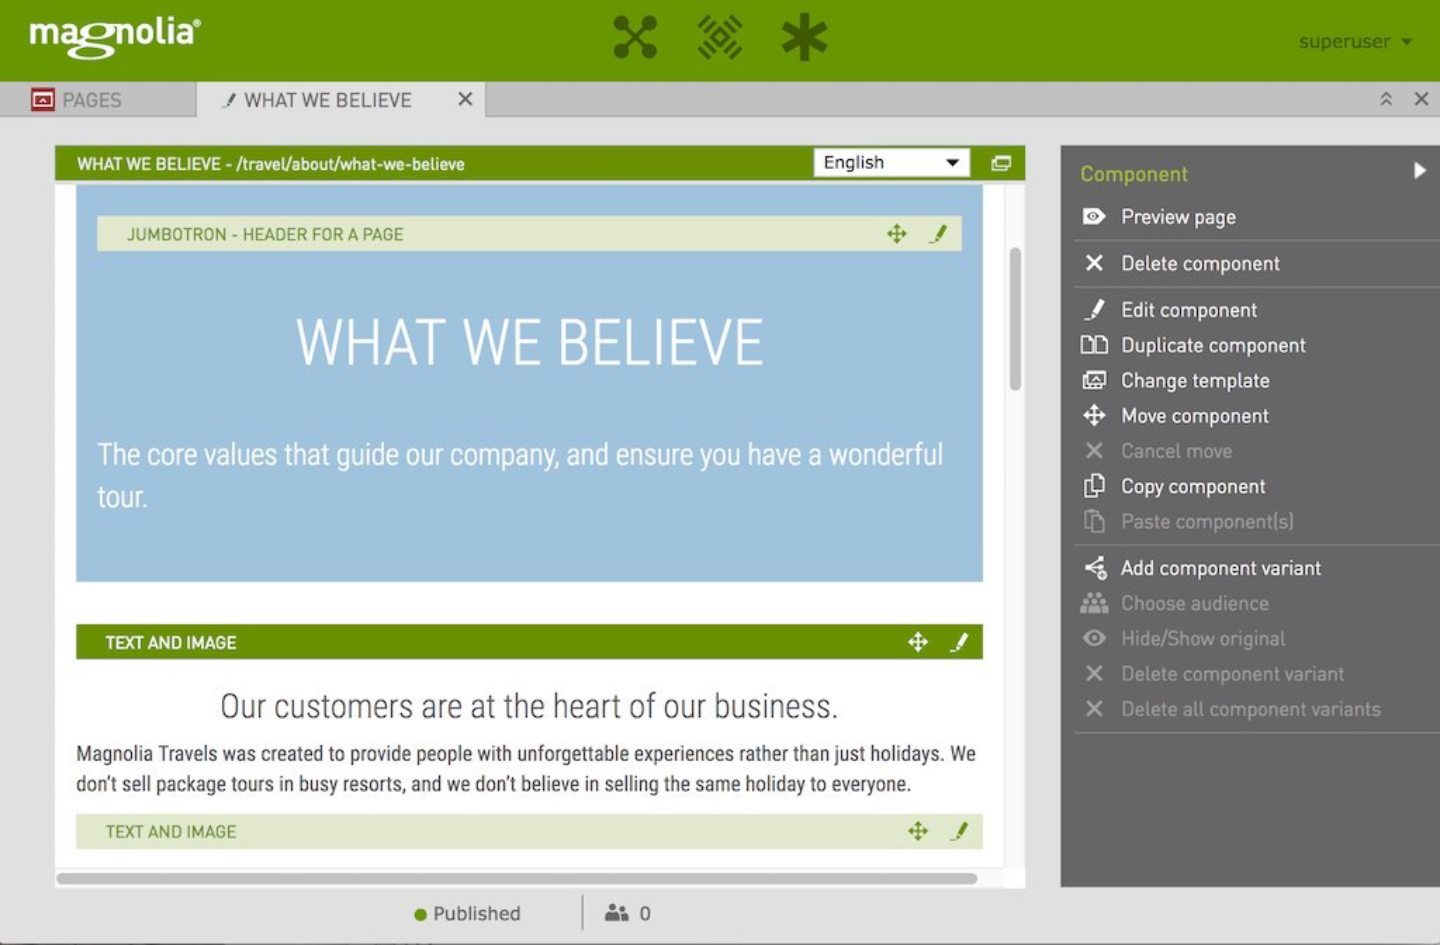The image size is (1440, 945).
Task: Choose Change template in the component menu
Action: point(1195,380)
